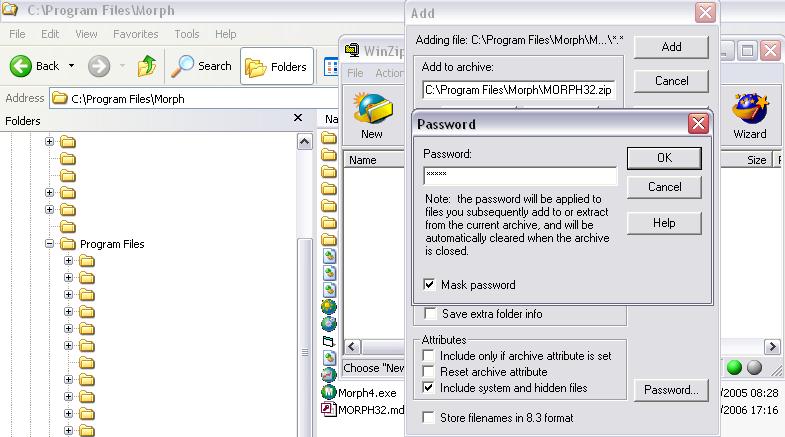Open the Search magnifier in Explorer toolbar
This screenshot has width=785, height=437.
(x=184, y=66)
